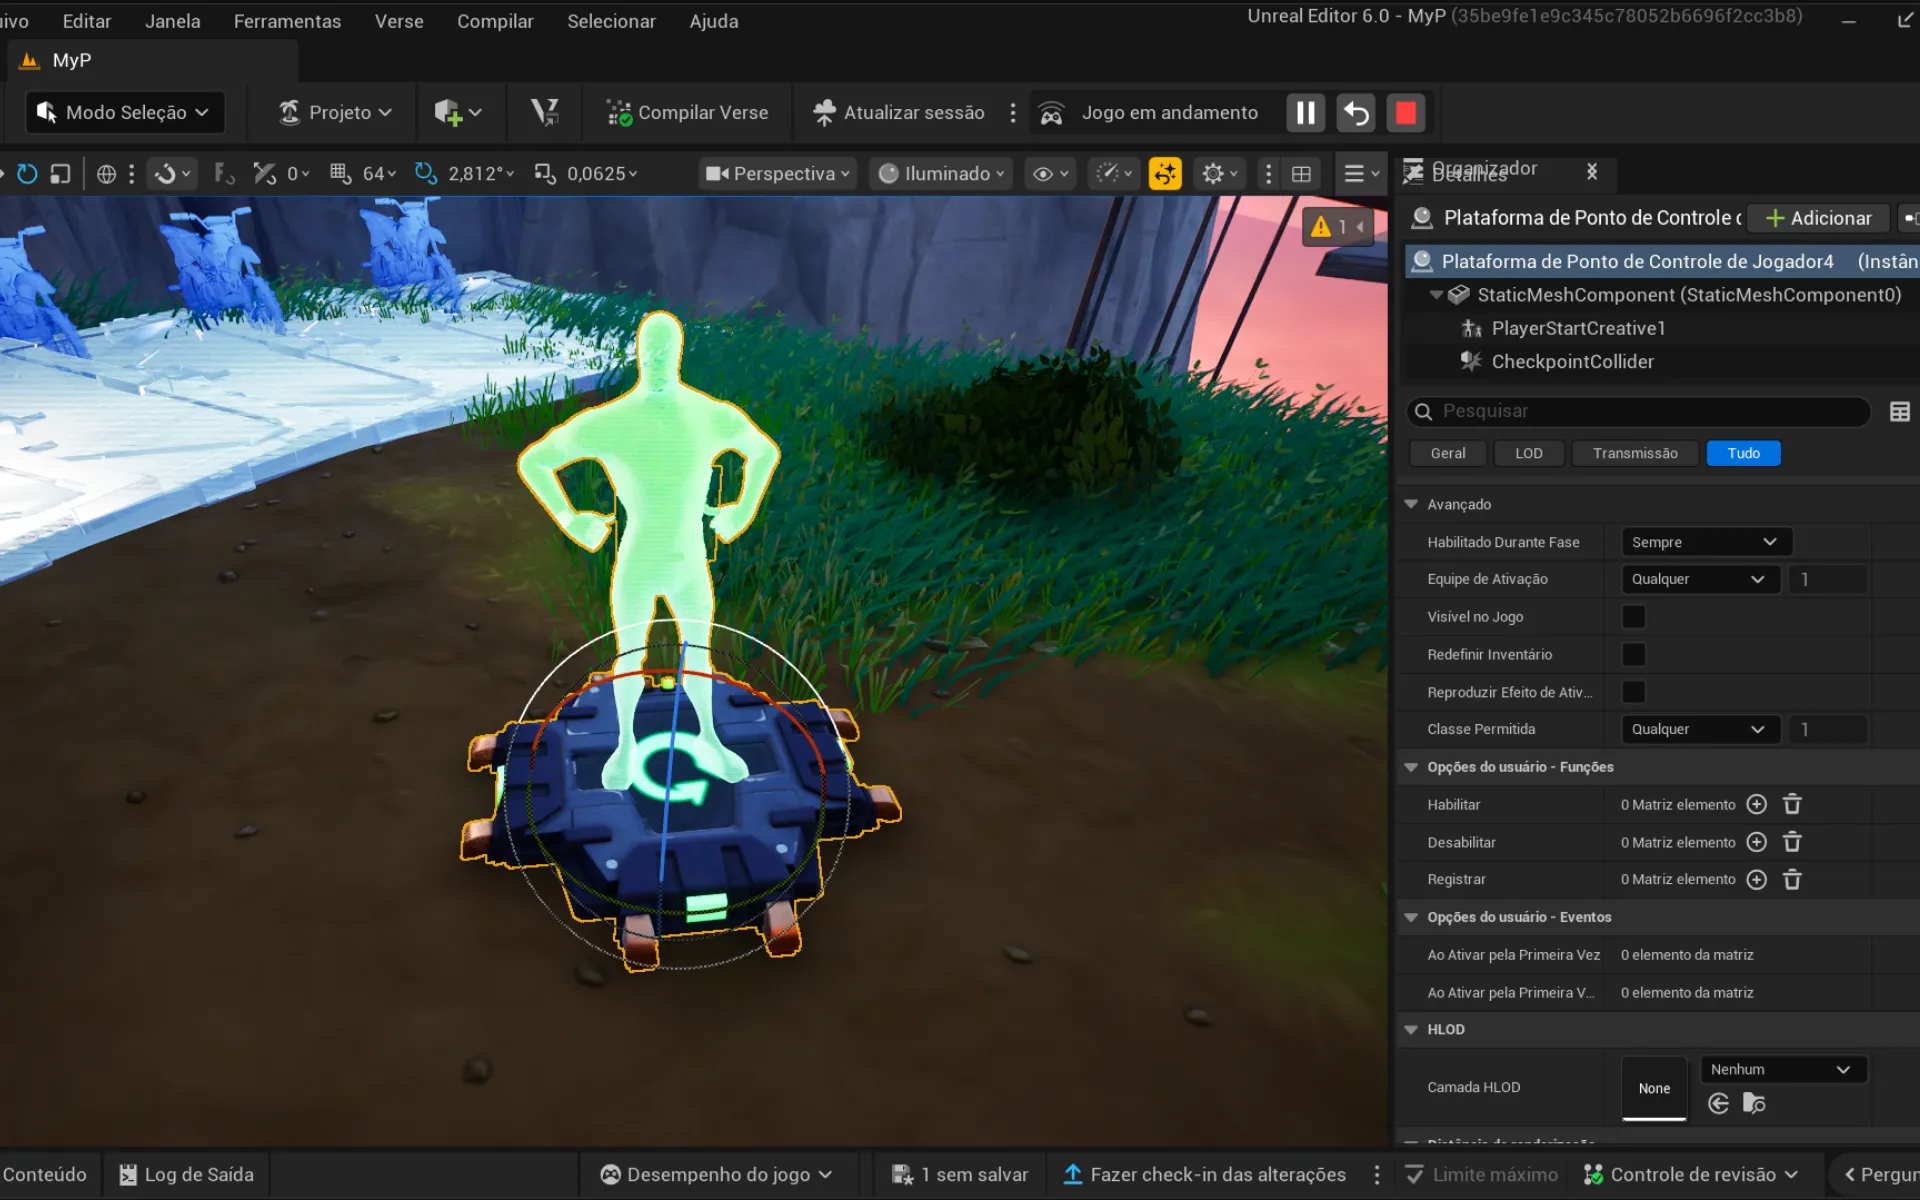
Task: Add Enable function binding with plus icon
Action: click(x=1756, y=804)
